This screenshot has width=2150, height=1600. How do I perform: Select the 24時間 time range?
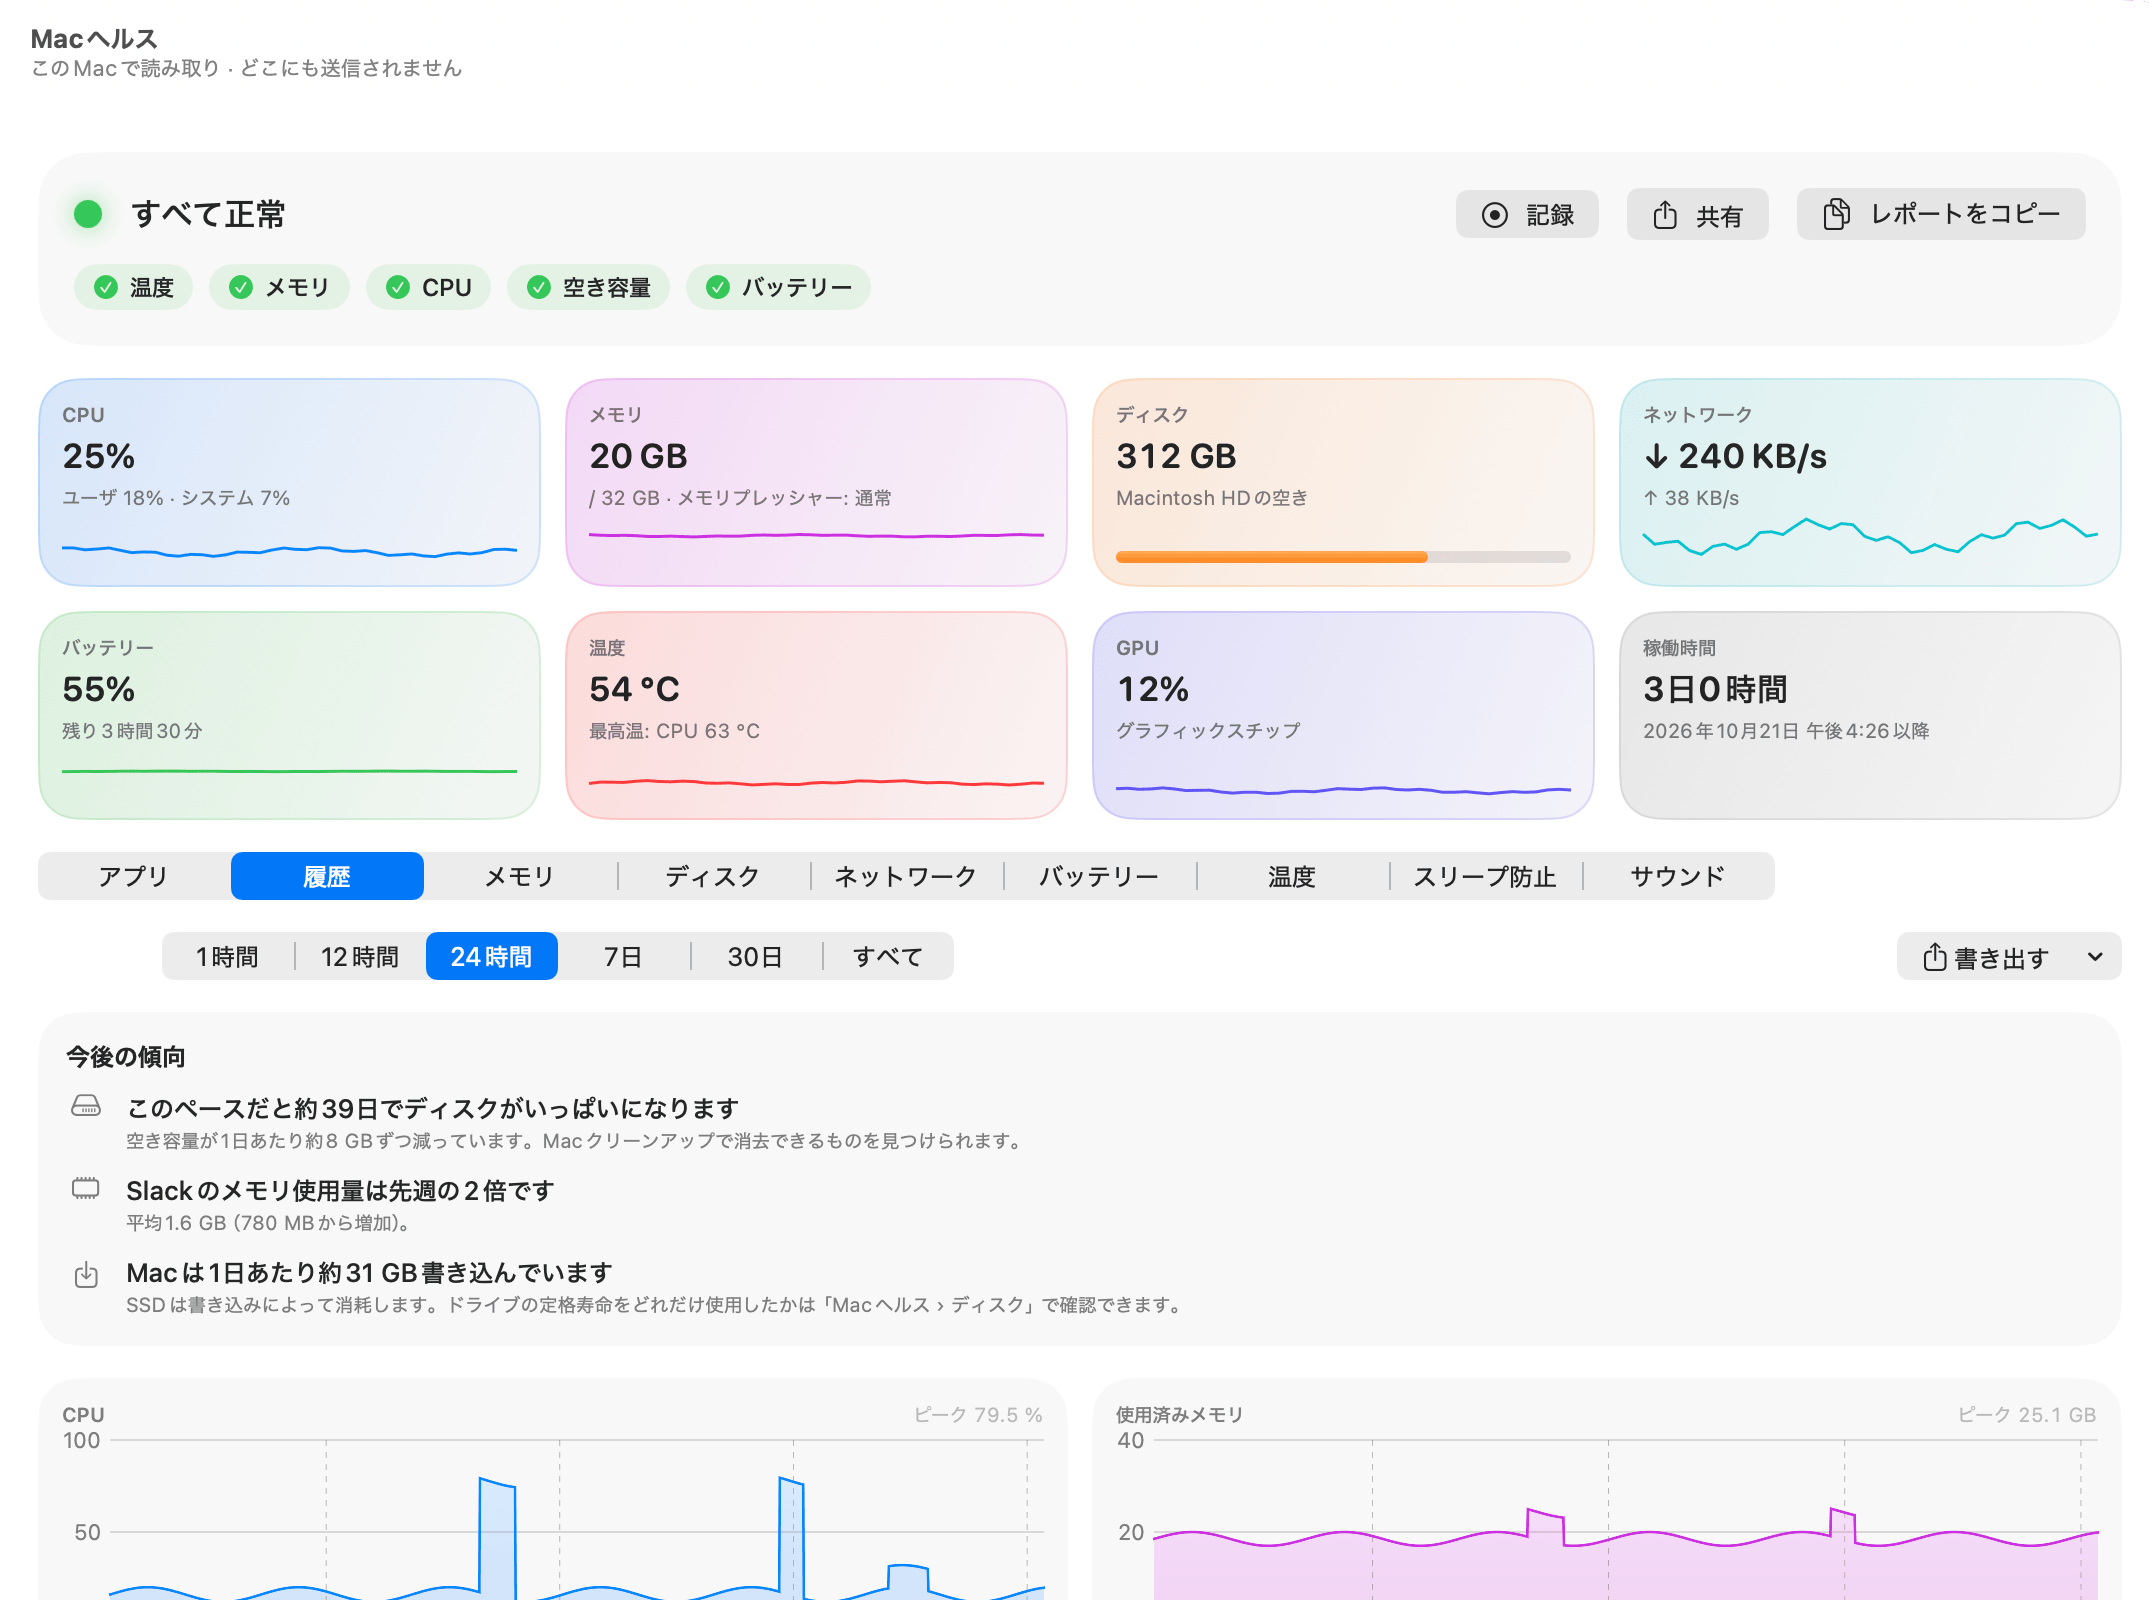492,957
